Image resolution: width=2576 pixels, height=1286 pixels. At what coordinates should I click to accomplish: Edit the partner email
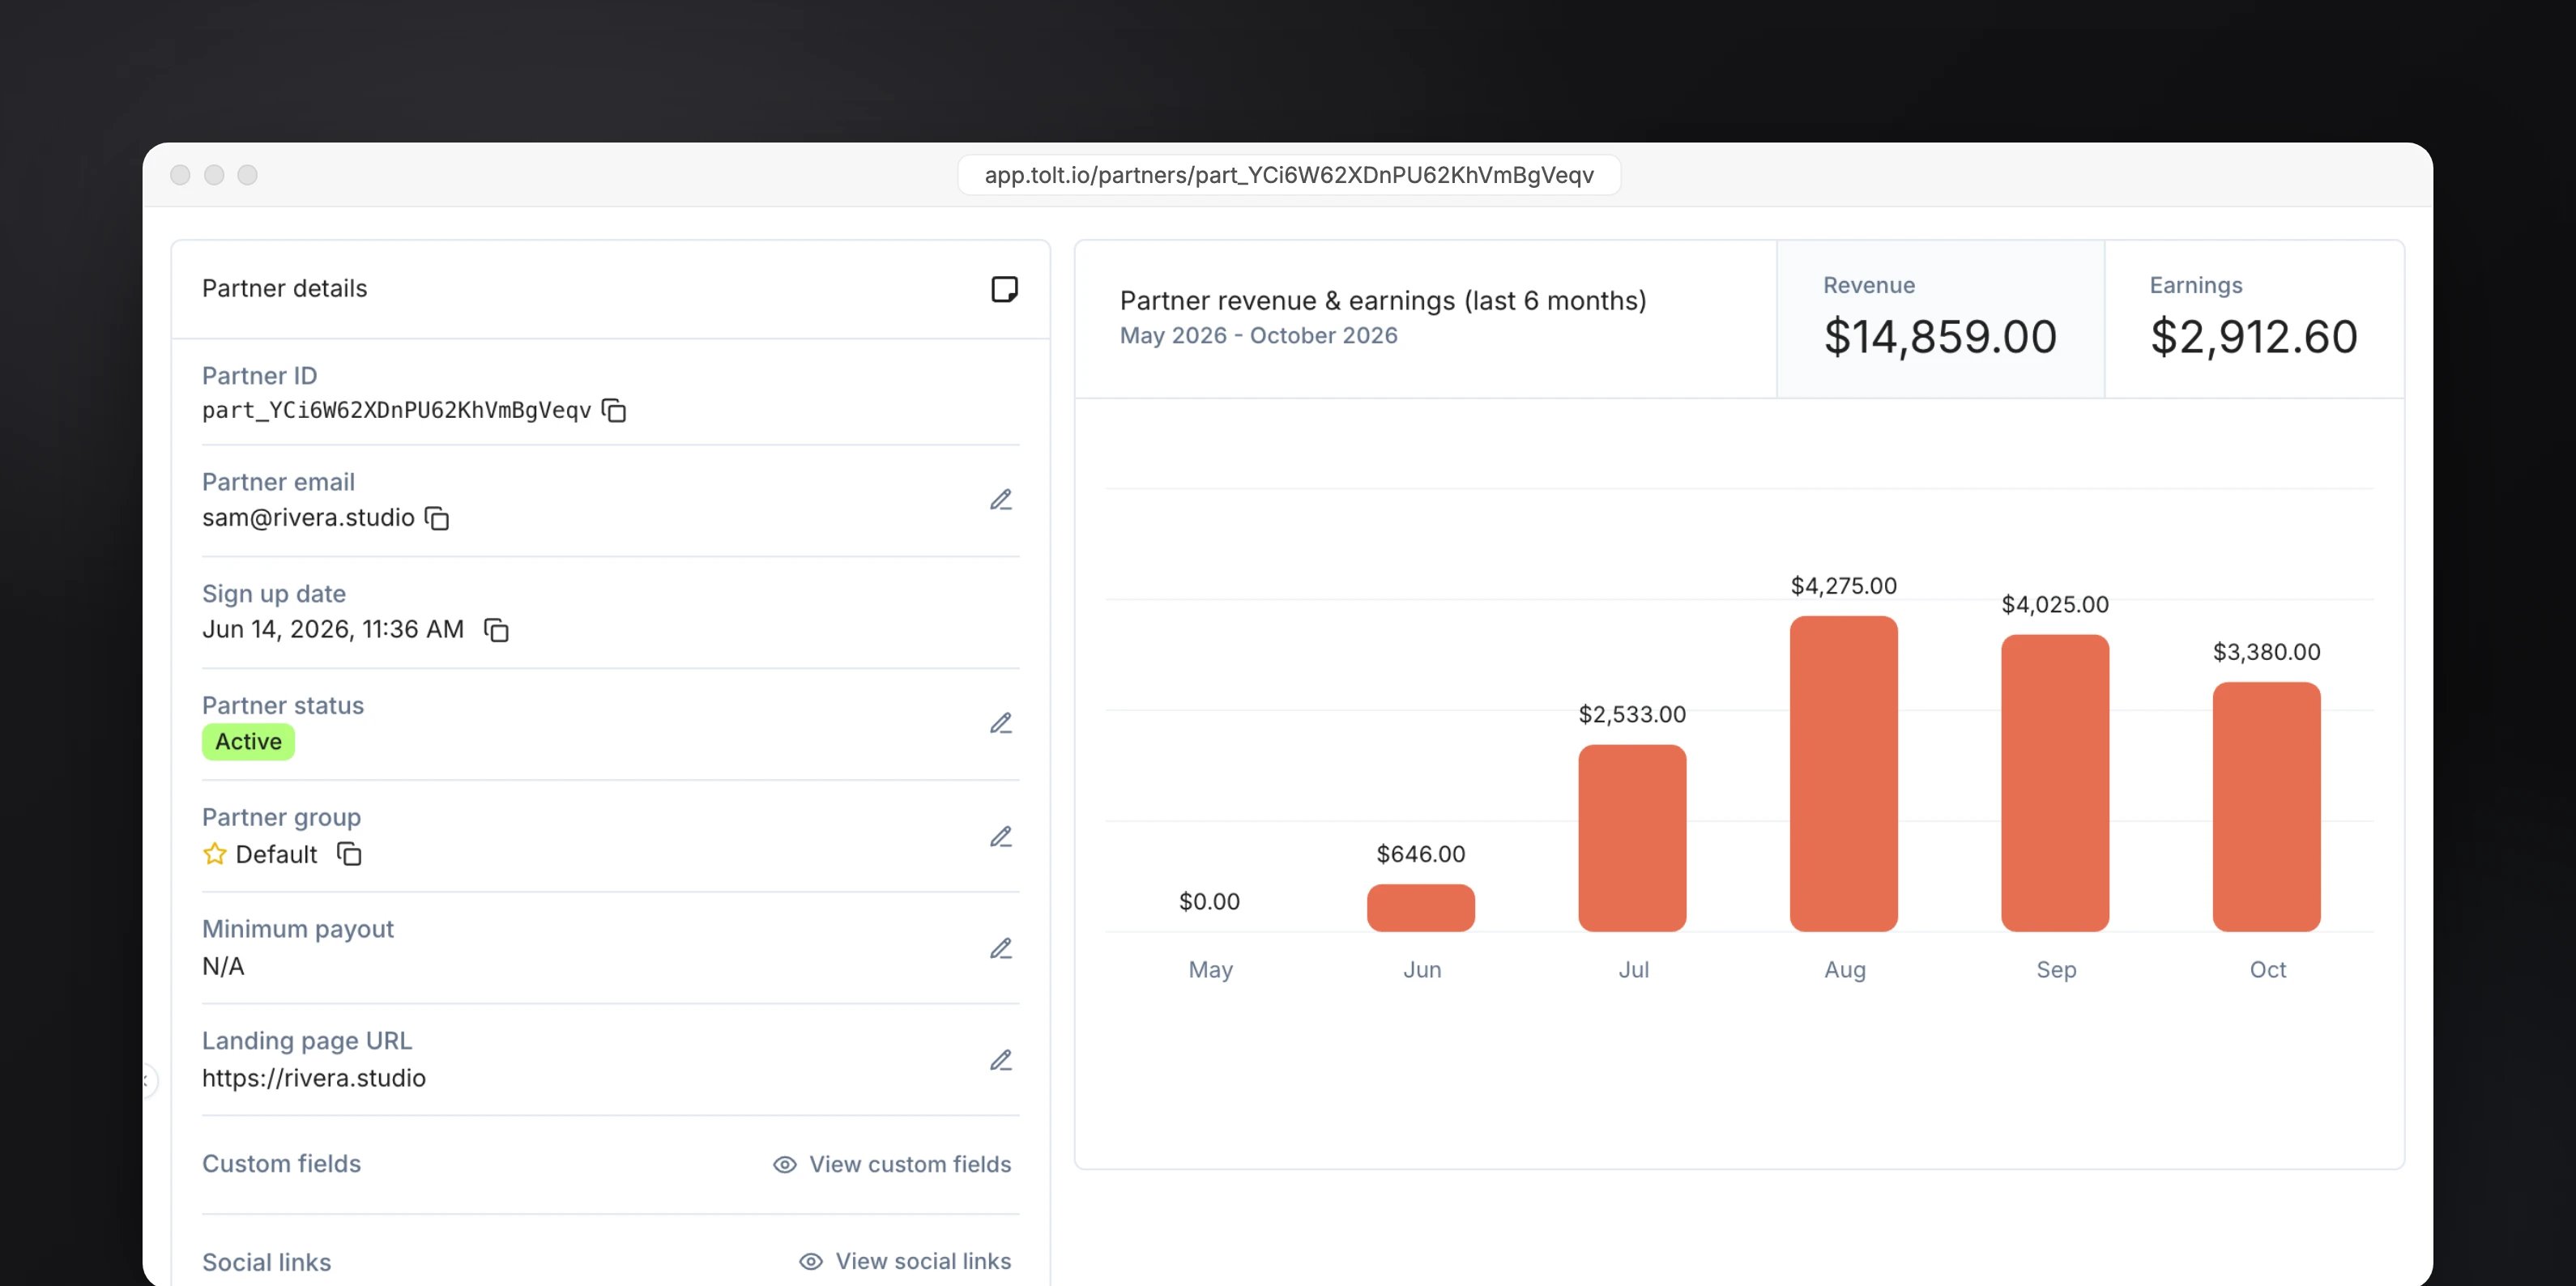click(x=1001, y=499)
